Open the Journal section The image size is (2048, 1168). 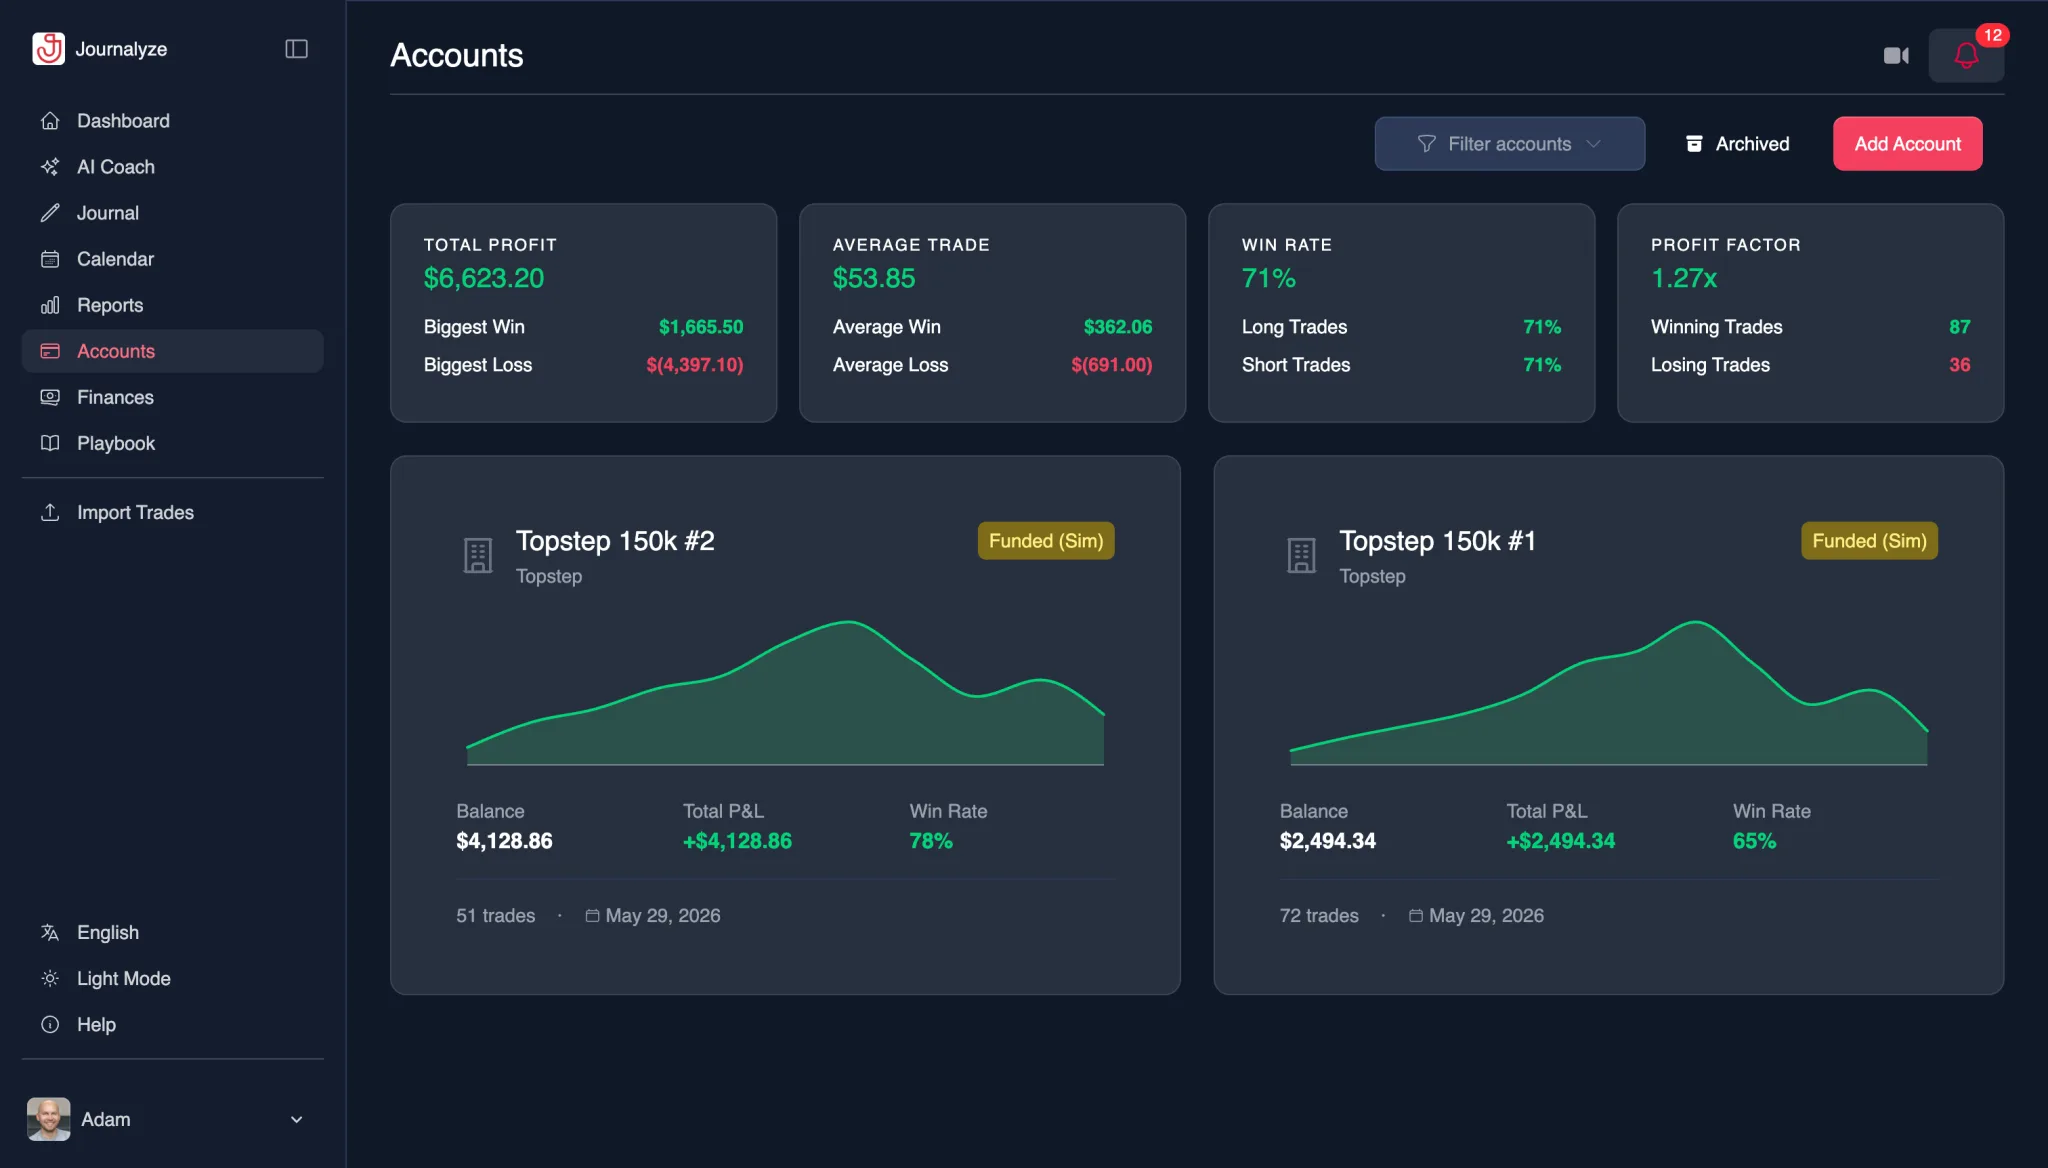(172, 213)
